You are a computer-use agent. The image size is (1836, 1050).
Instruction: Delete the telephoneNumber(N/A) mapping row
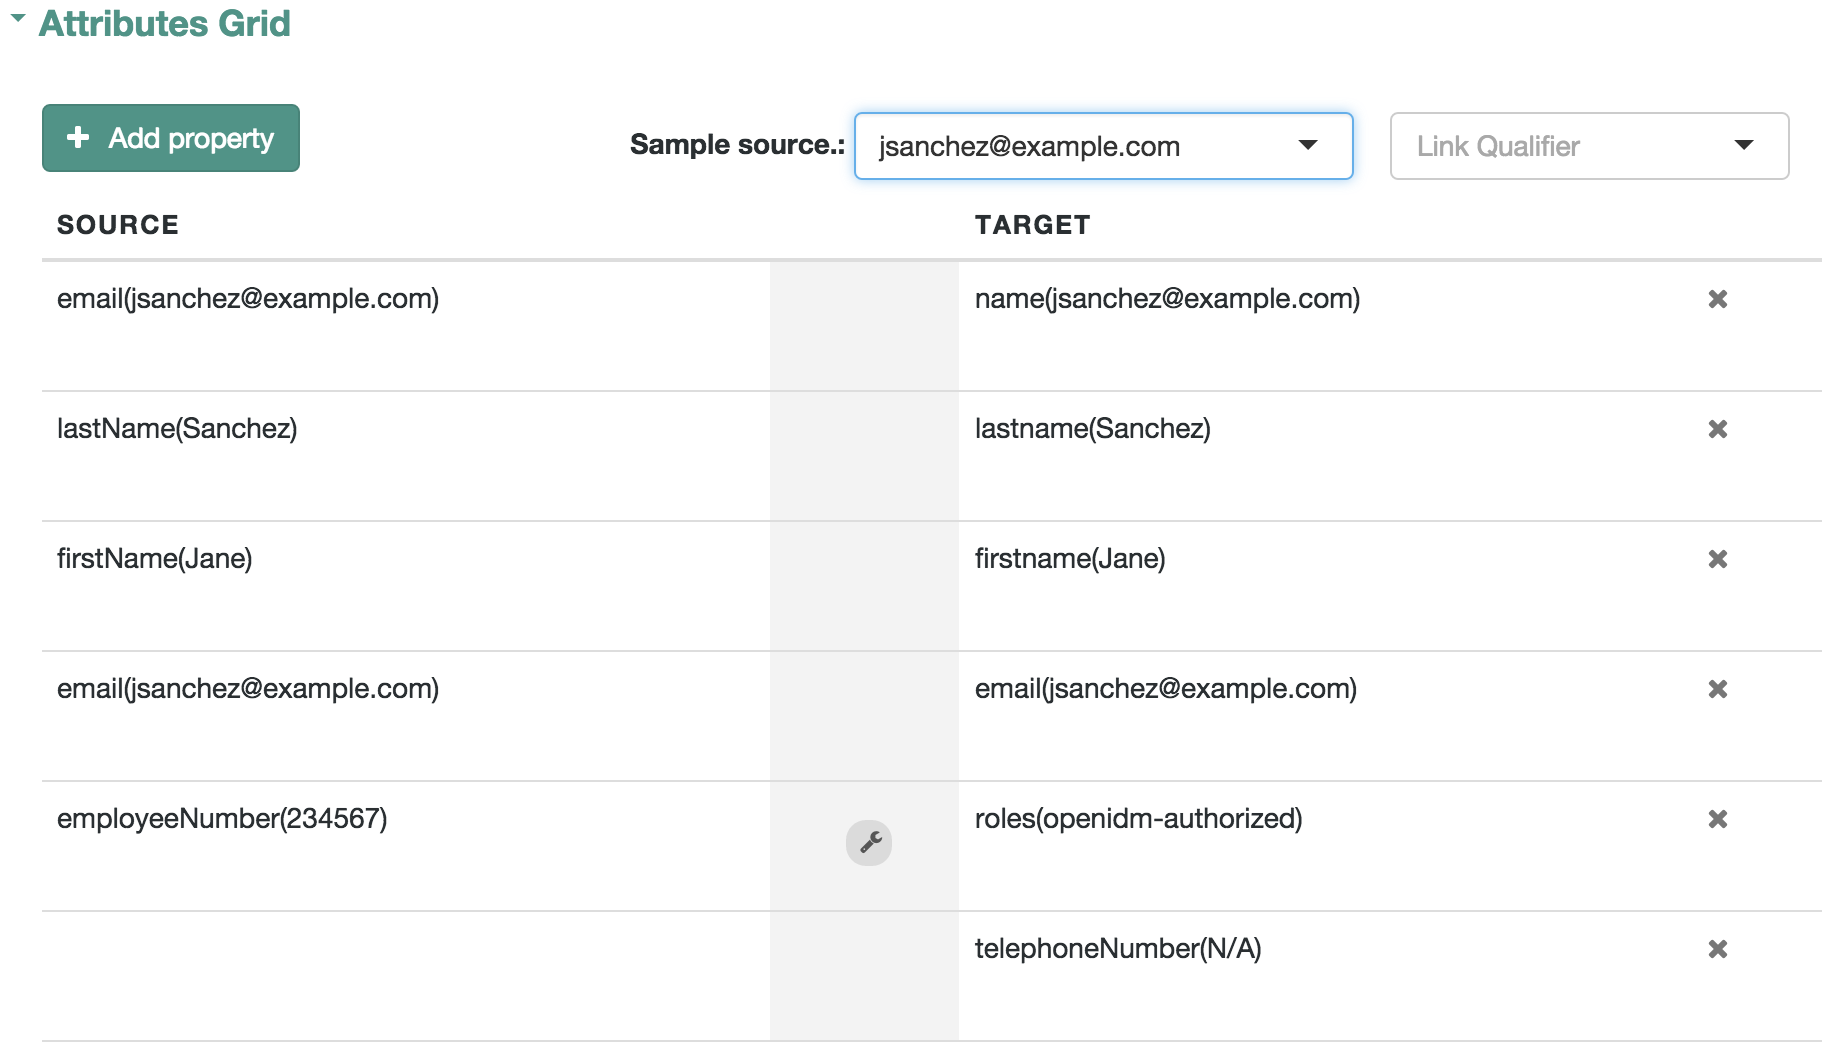pos(1717,949)
